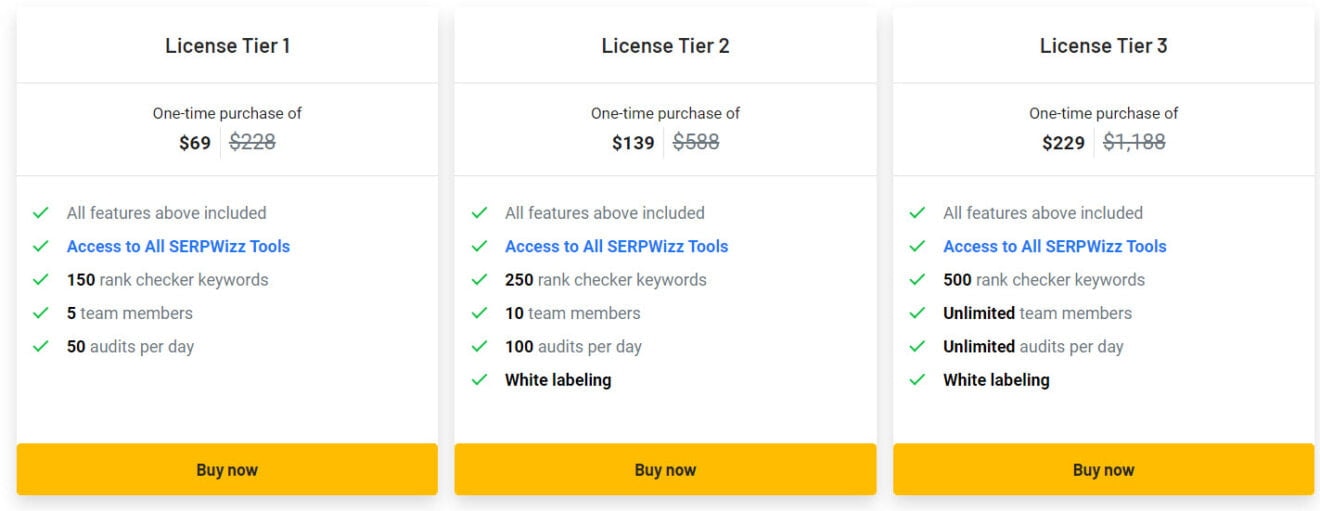
Task: Open Access to All SERPWizz Tools link in Tier 3
Action: [1054, 246]
